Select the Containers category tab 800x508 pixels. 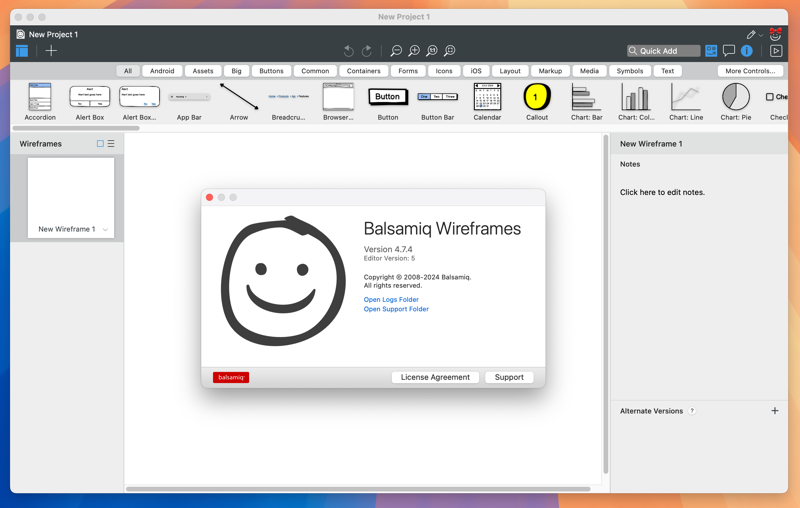(364, 71)
